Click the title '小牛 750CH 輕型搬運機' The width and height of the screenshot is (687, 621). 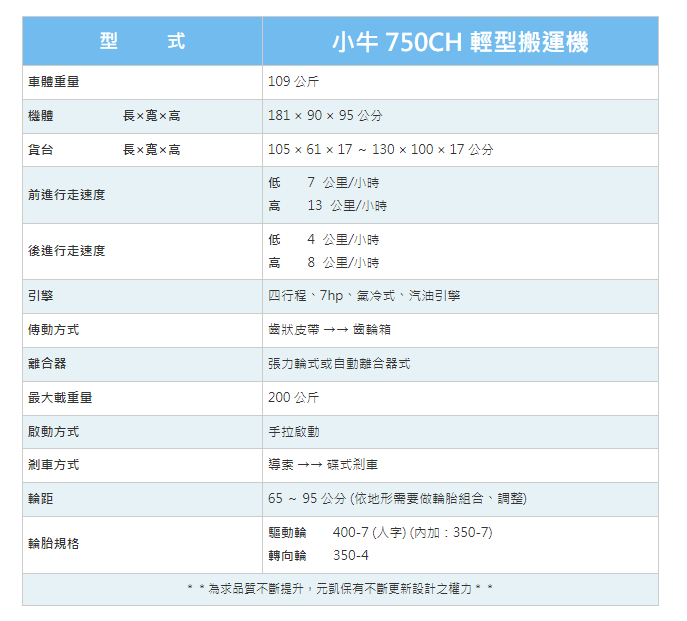pyautogui.click(x=460, y=42)
